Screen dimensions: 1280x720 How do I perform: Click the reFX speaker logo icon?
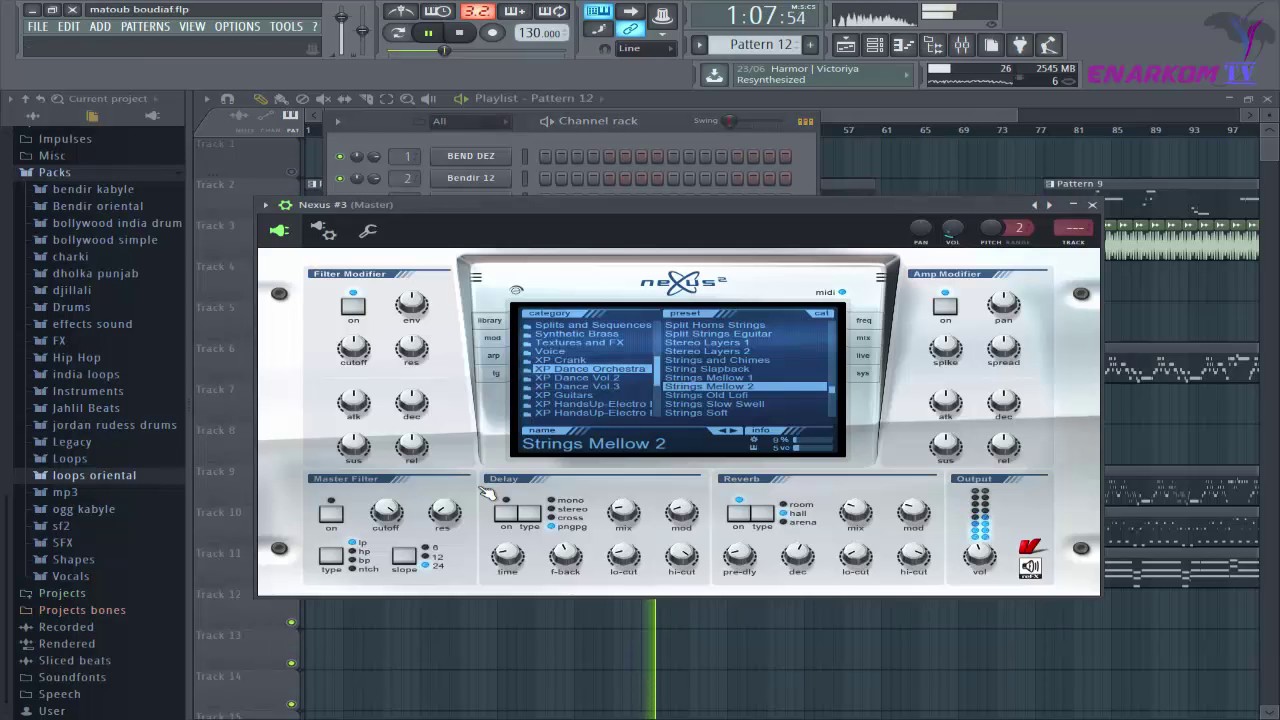1030,567
